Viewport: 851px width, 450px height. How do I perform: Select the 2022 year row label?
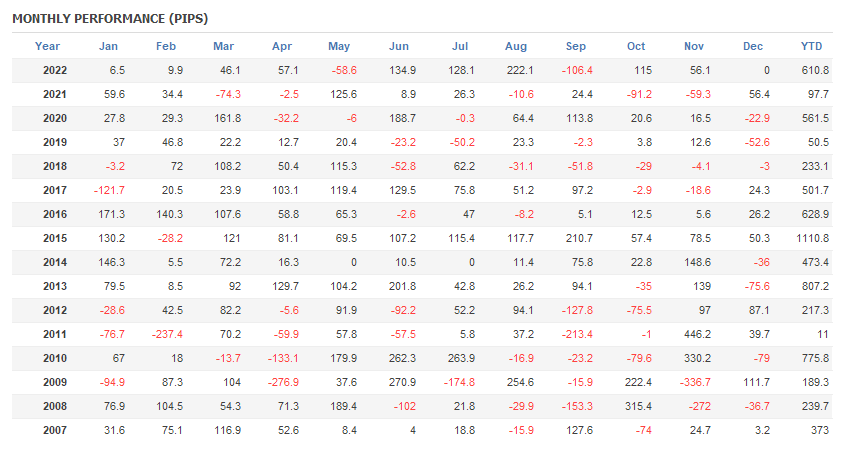click(55, 70)
